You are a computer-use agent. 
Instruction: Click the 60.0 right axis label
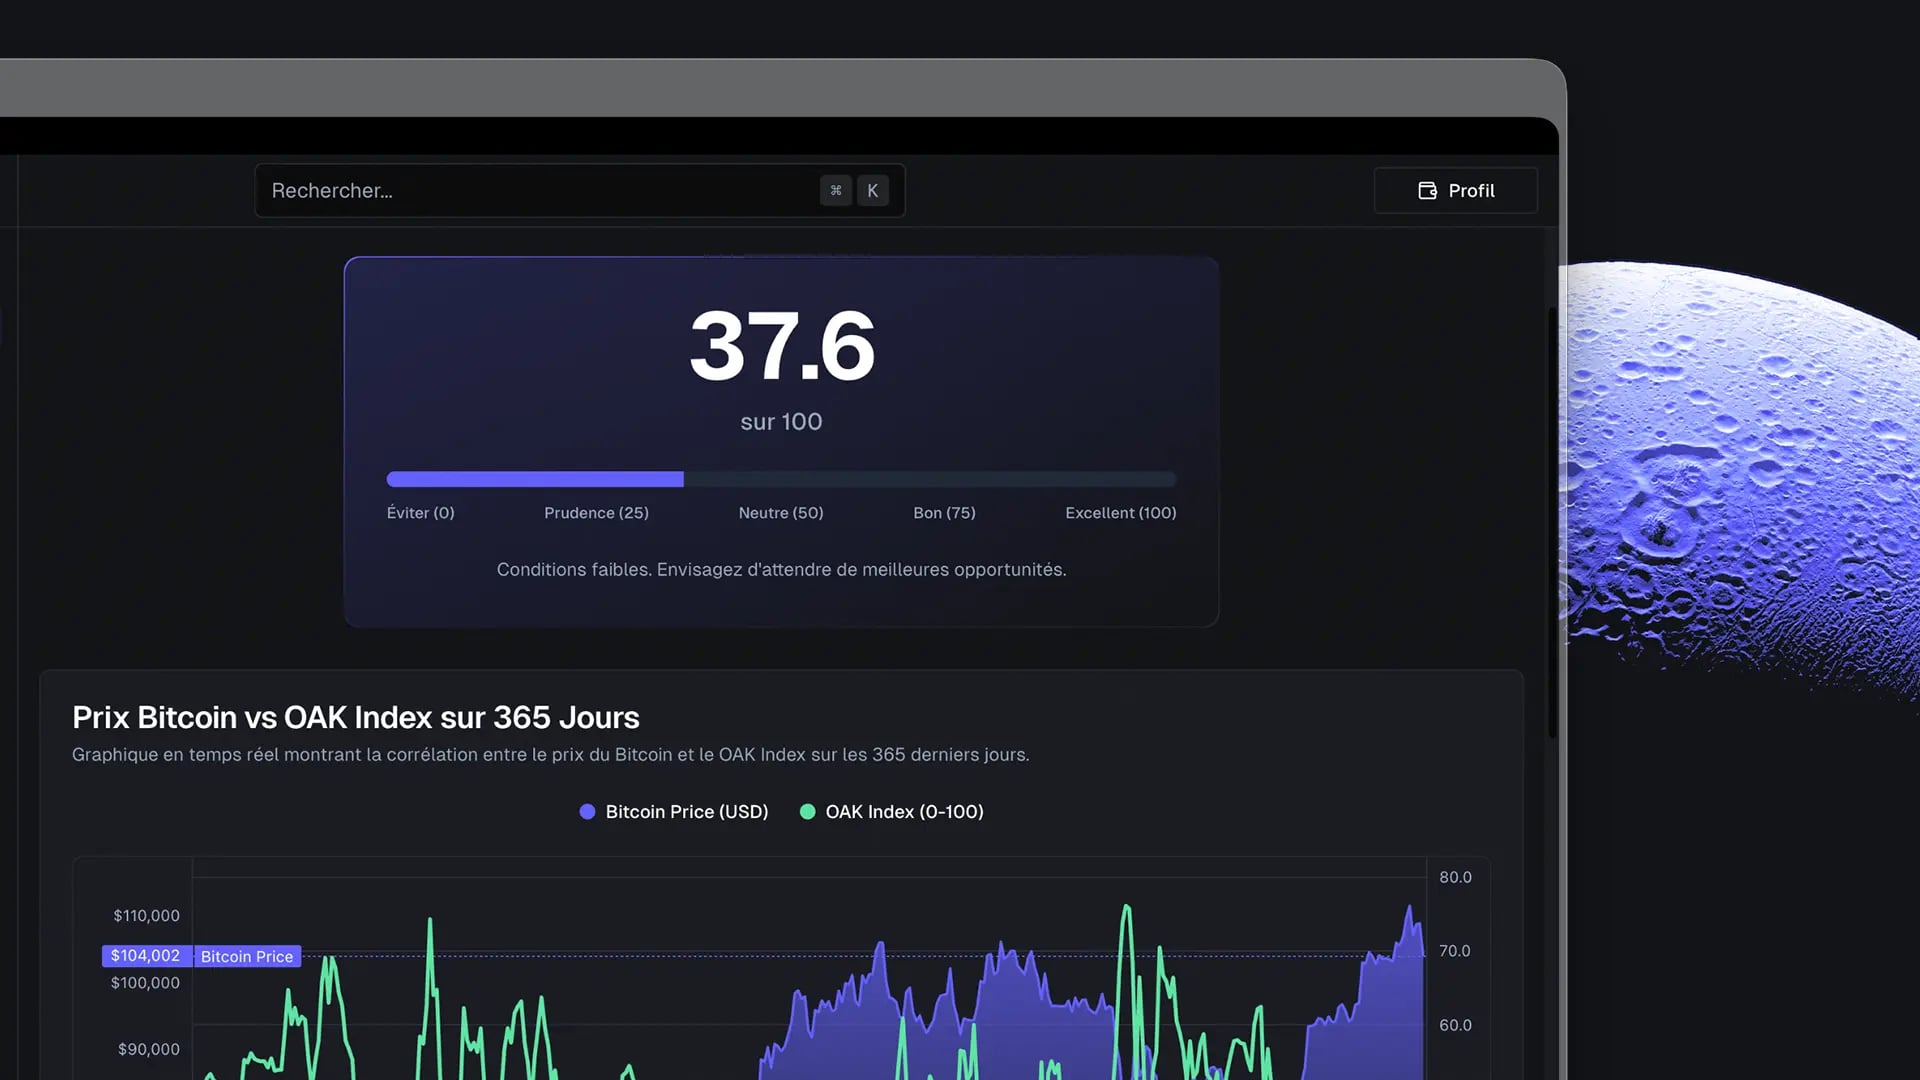1455,1025
